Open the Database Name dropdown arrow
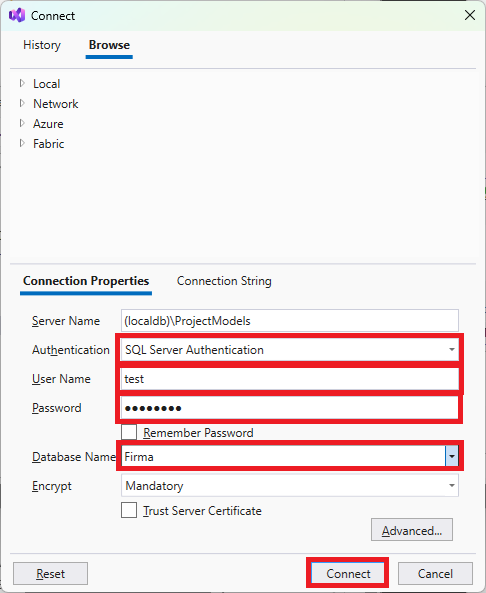The image size is (486, 593). click(452, 457)
